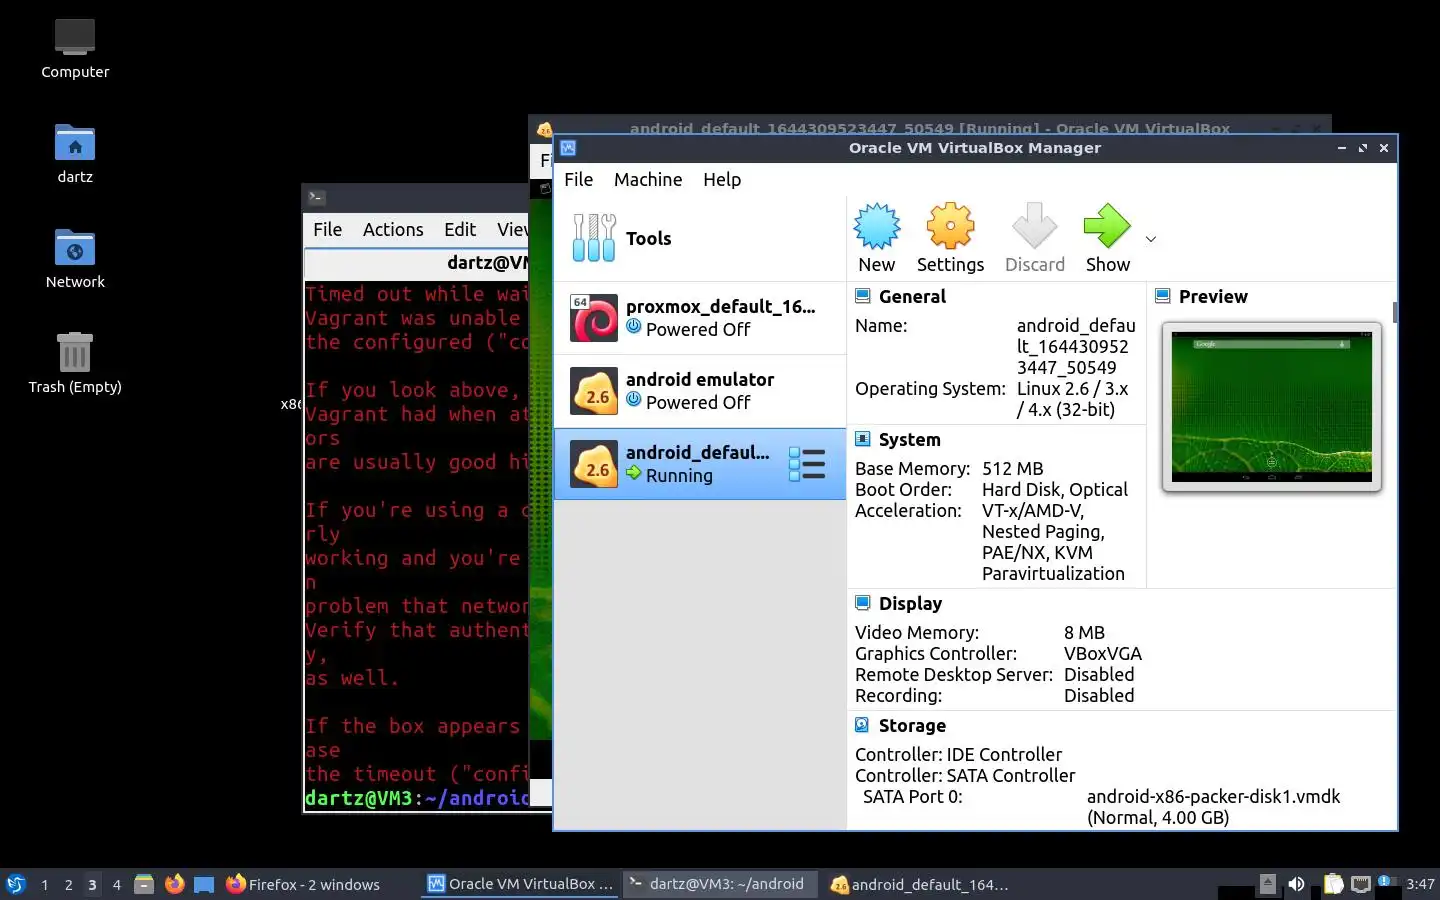Click the 3:47 clock in the taskbar
This screenshot has width=1440, height=900.
1420,885
